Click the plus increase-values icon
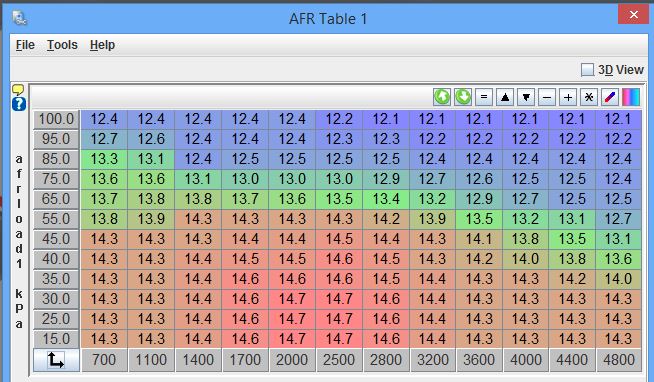 [568, 97]
